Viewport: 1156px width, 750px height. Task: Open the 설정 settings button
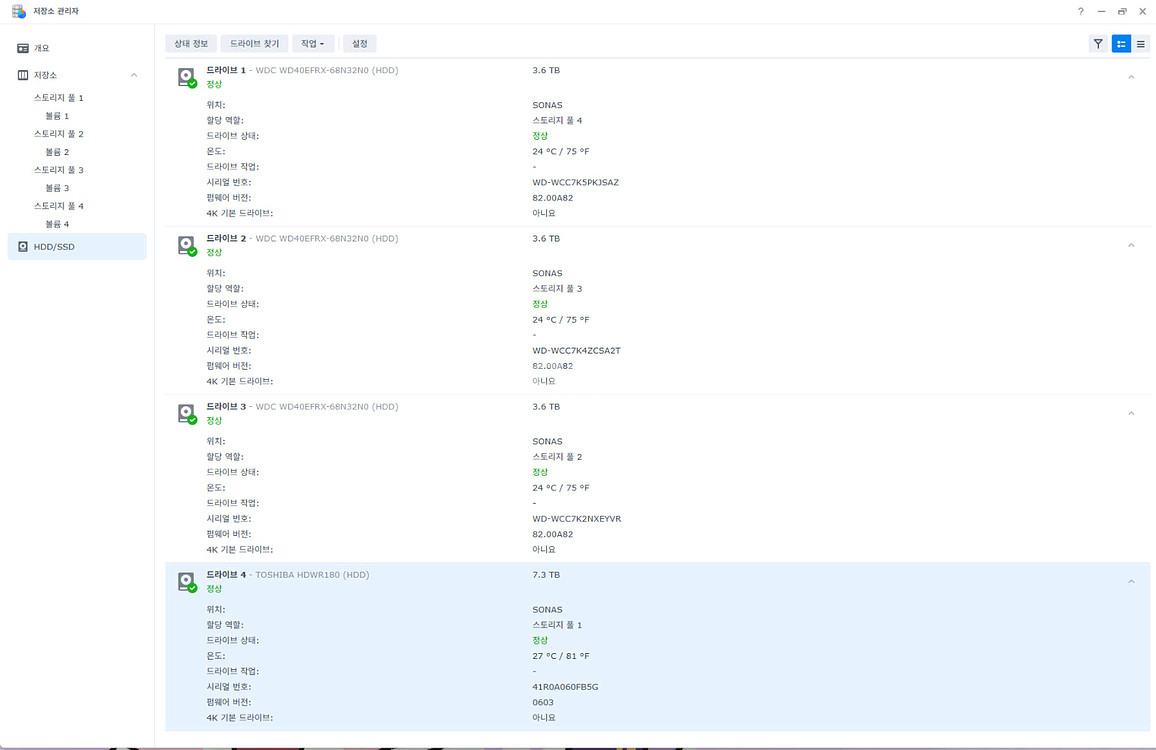click(x=360, y=44)
